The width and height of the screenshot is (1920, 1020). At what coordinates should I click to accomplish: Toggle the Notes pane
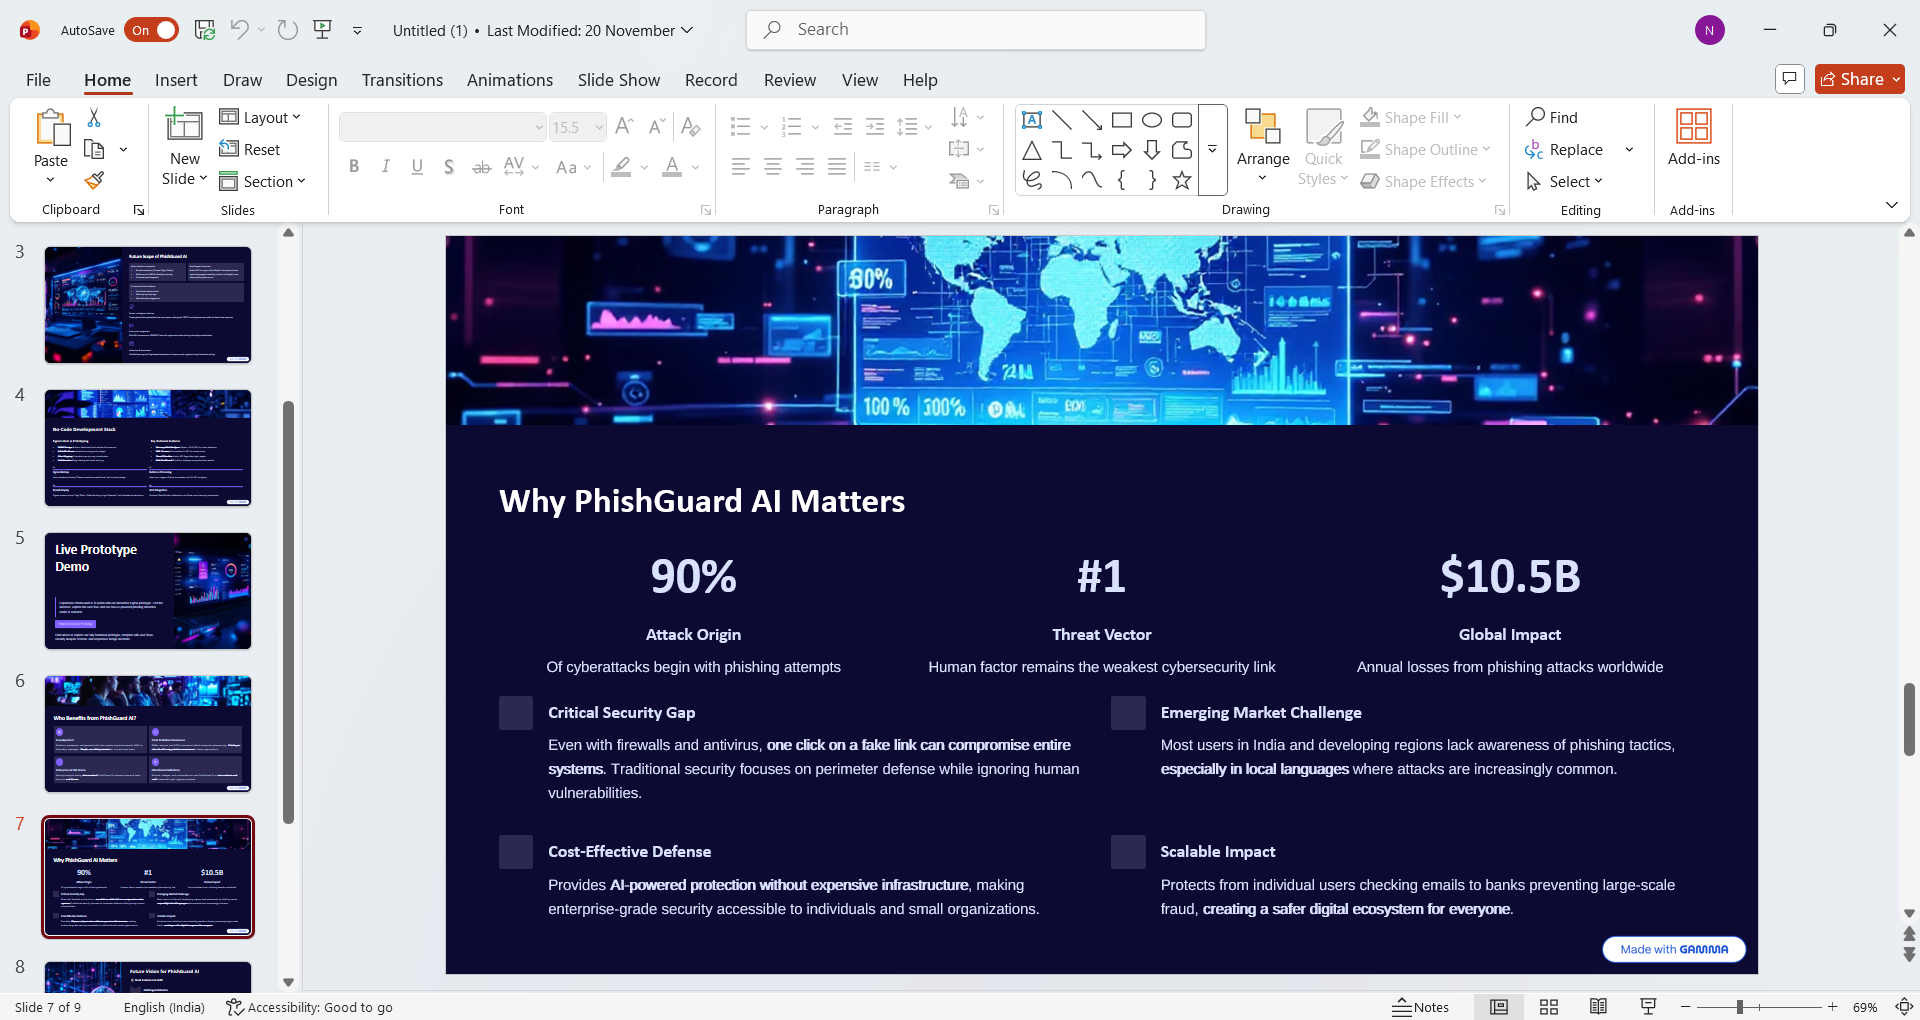1421,1007
